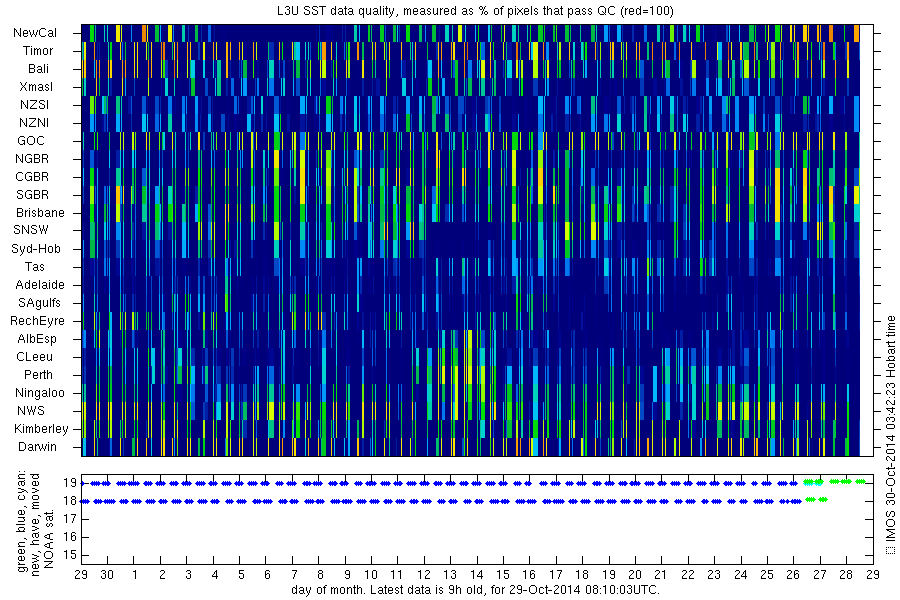Select the XmasI row label
The image size is (900, 600).
[x=36, y=87]
